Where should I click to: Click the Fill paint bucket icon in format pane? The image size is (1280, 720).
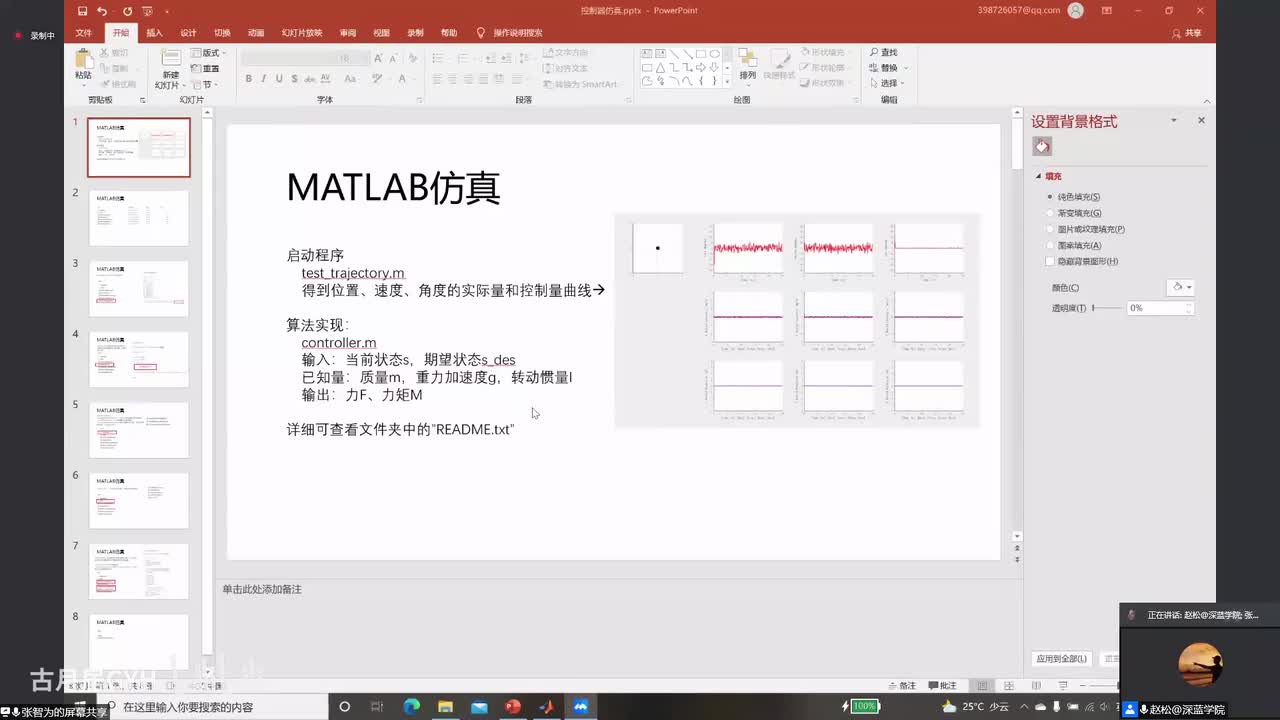click(1042, 147)
